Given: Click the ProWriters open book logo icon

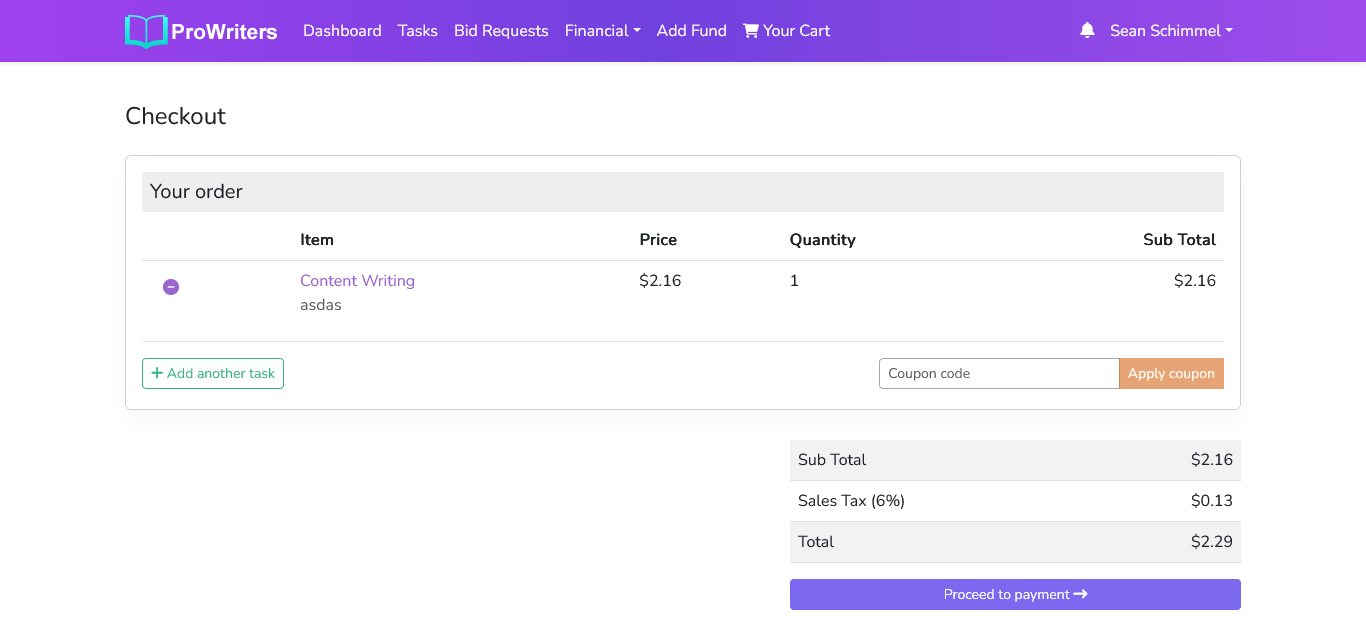Looking at the screenshot, I should [146, 31].
